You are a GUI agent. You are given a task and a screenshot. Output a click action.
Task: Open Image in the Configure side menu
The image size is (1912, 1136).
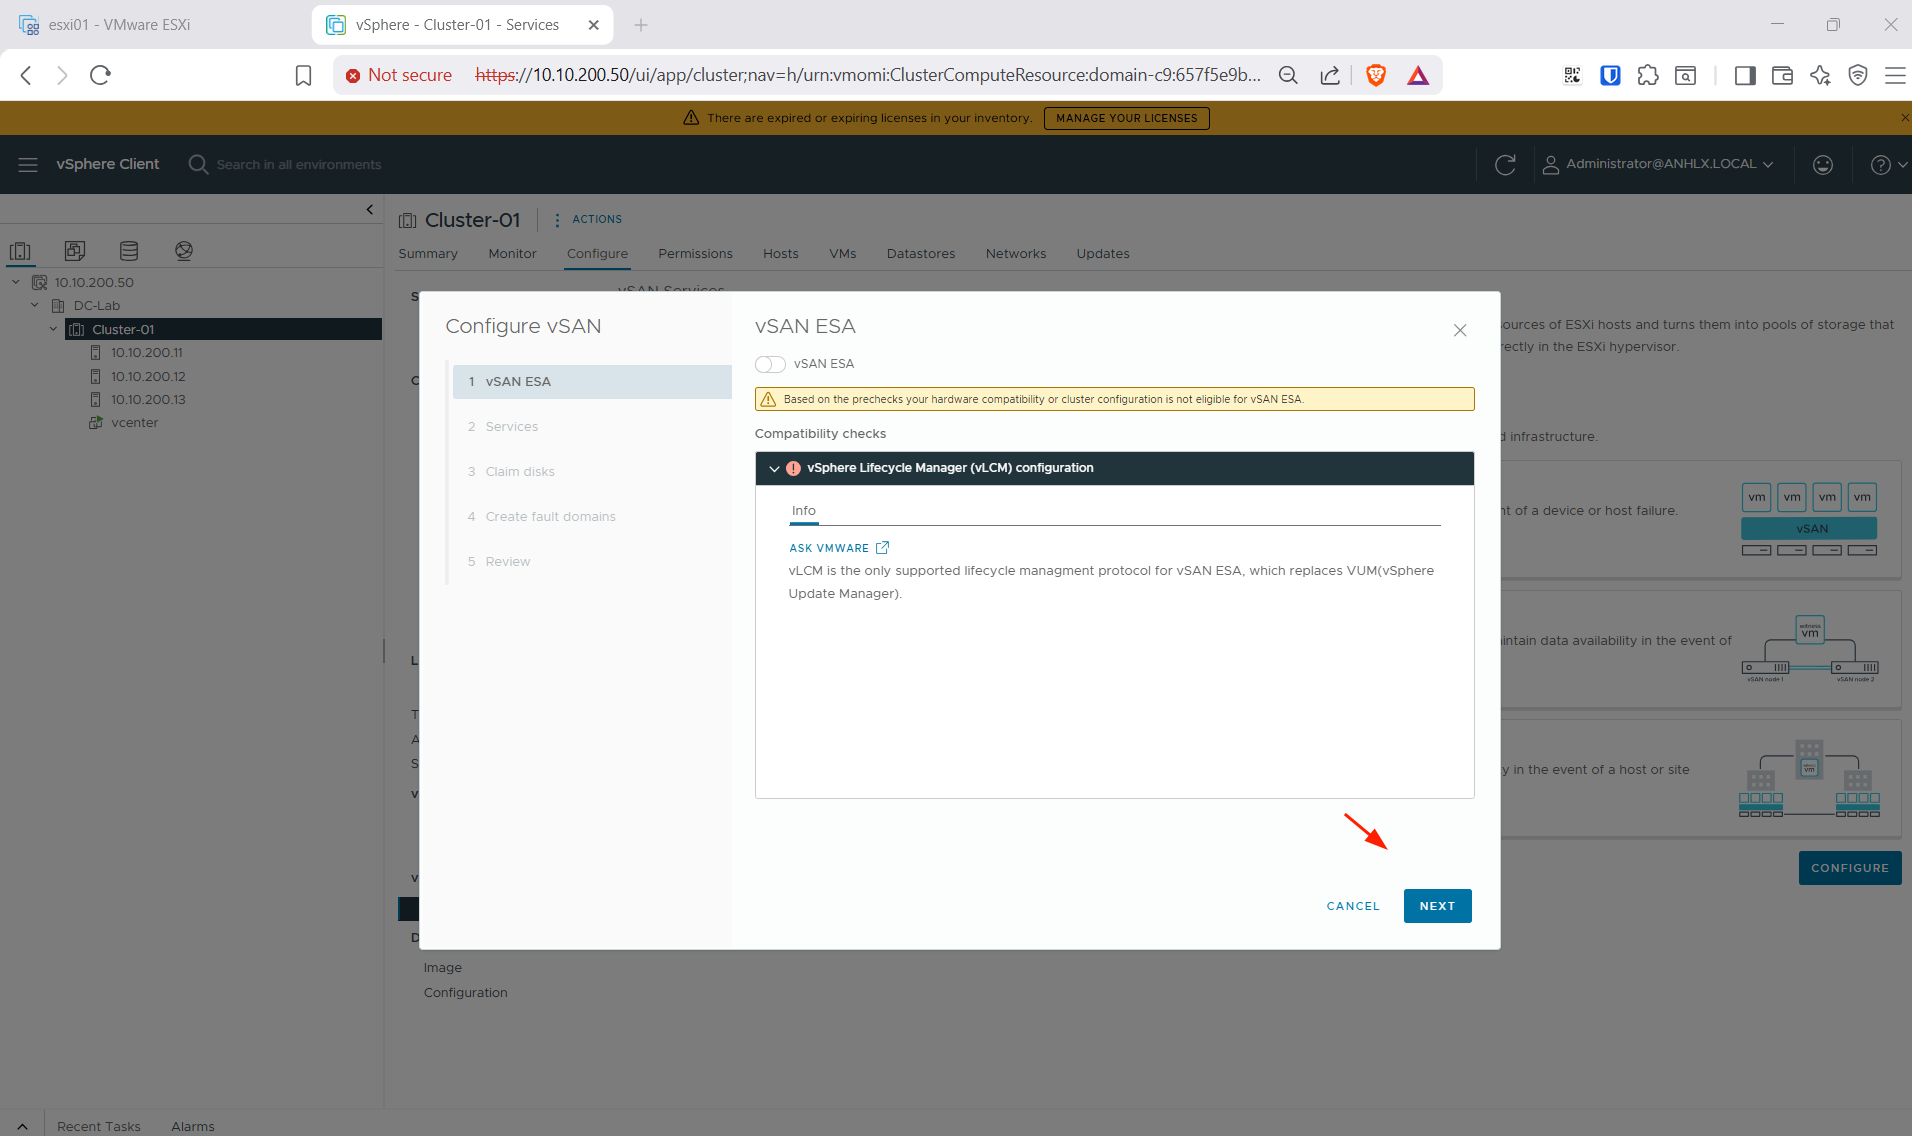coord(443,968)
